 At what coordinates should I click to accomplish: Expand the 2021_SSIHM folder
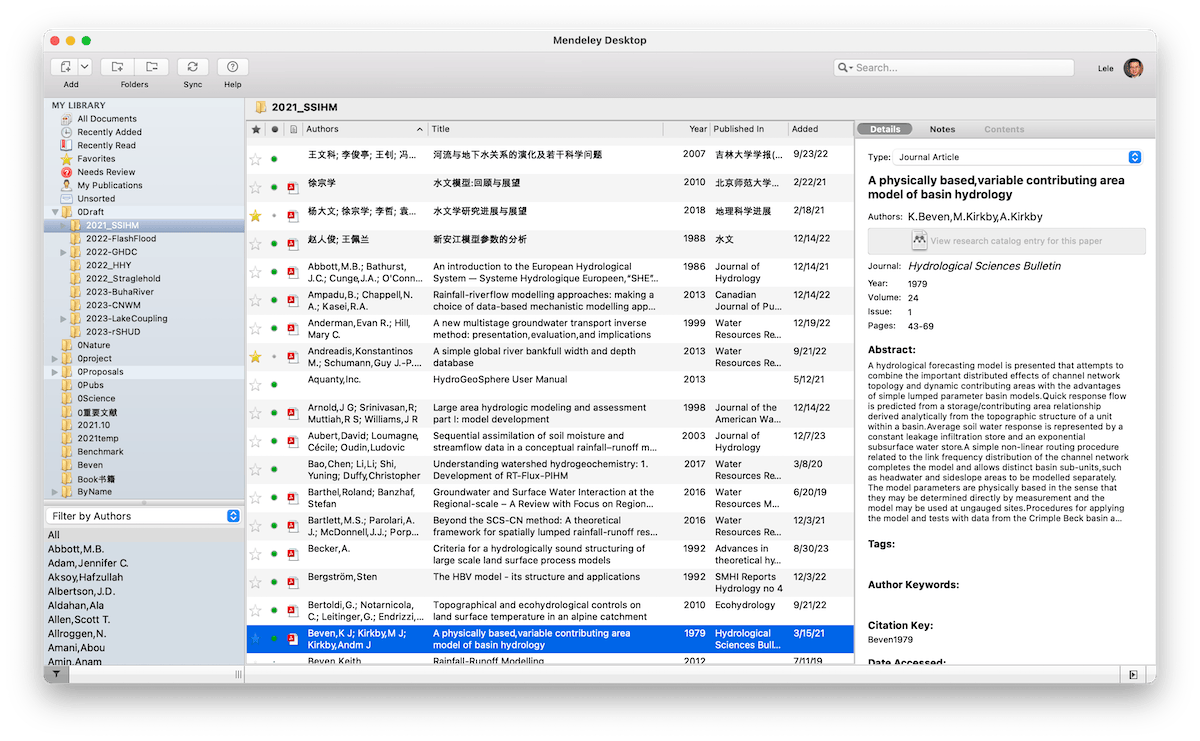[x=64, y=226]
